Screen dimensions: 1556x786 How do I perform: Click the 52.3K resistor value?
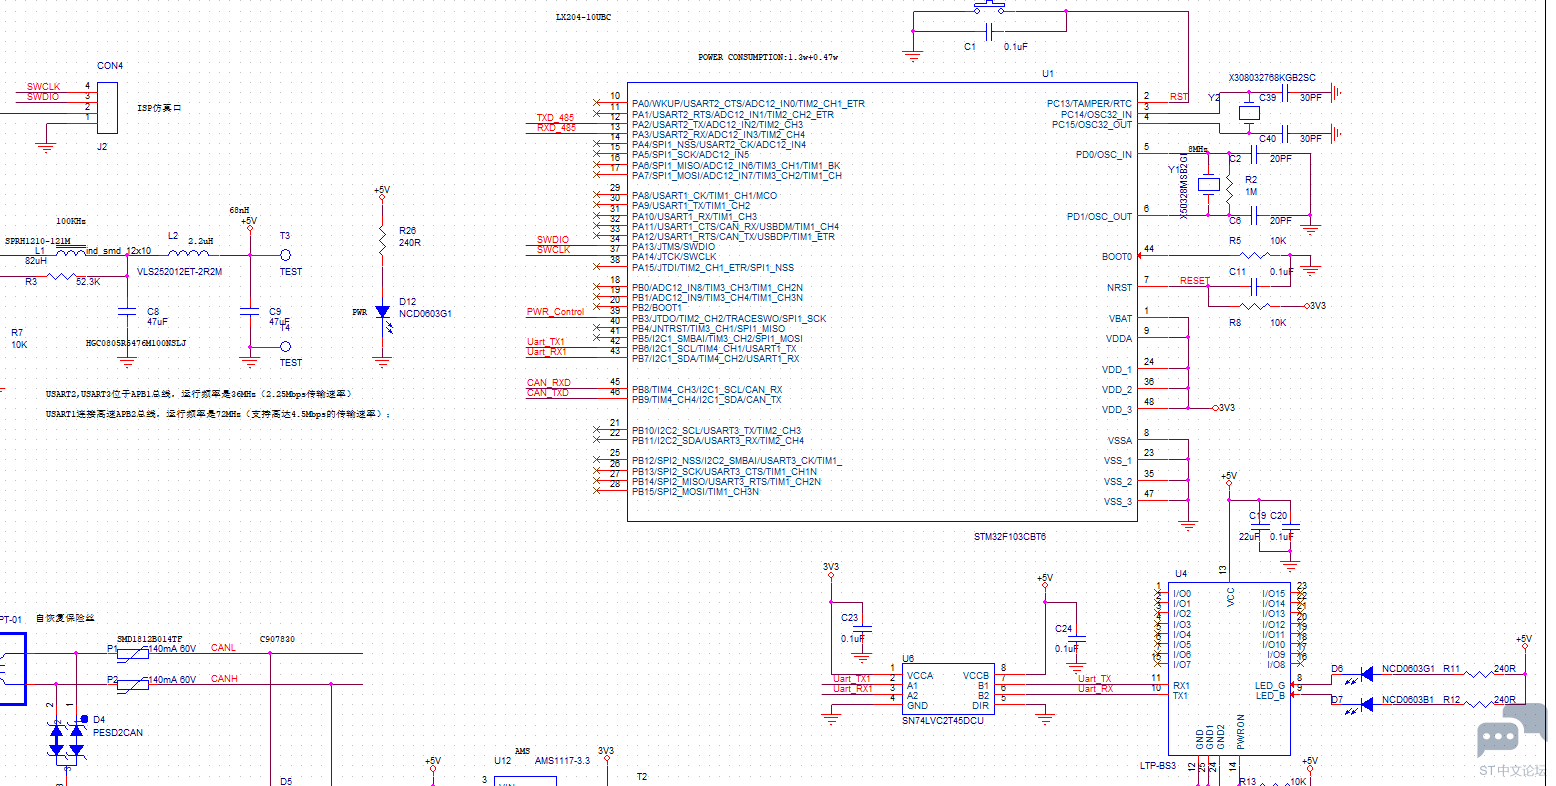point(87,282)
